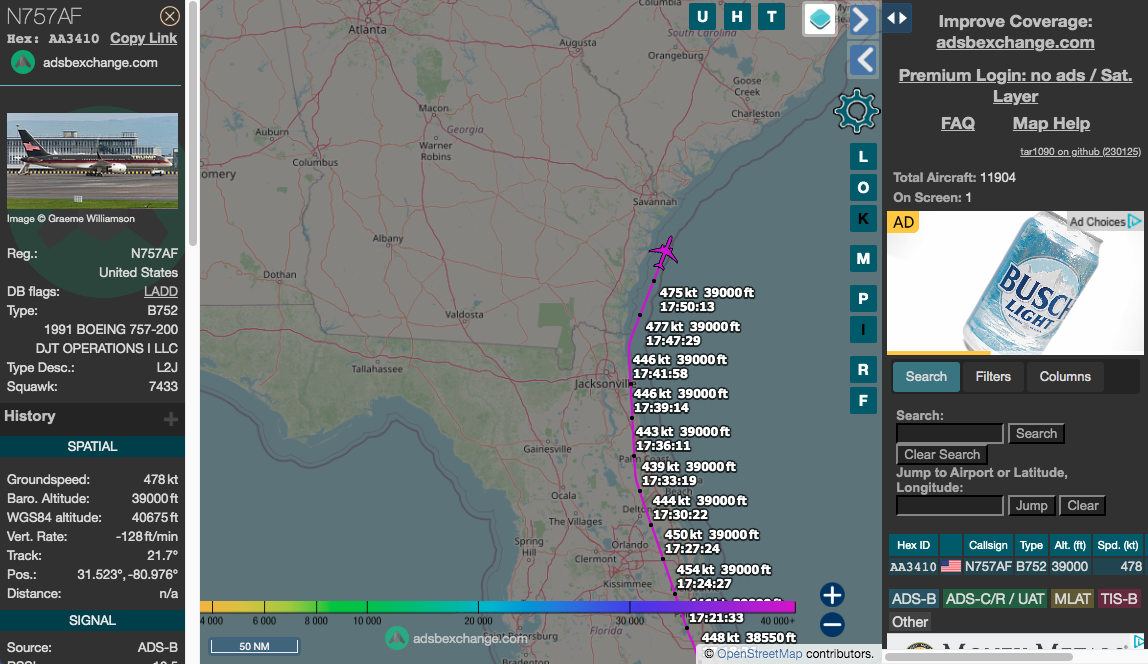Toggle the M map button

pyautogui.click(x=863, y=258)
